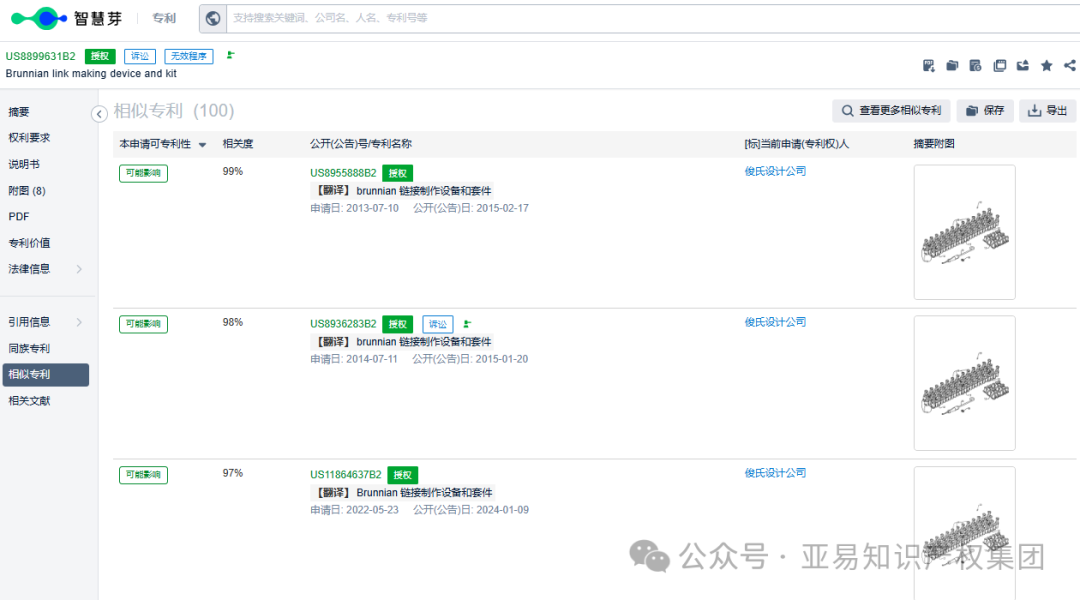Click the copy-window icon in the toolbar

1000,65
